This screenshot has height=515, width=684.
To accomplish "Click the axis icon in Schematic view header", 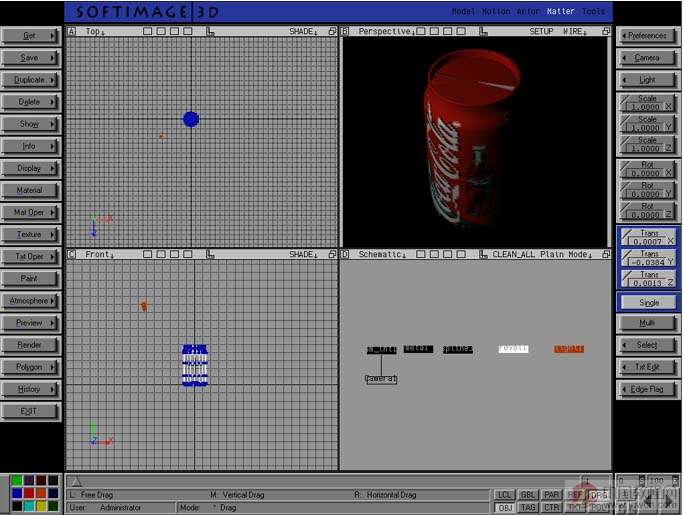I will tap(483, 254).
